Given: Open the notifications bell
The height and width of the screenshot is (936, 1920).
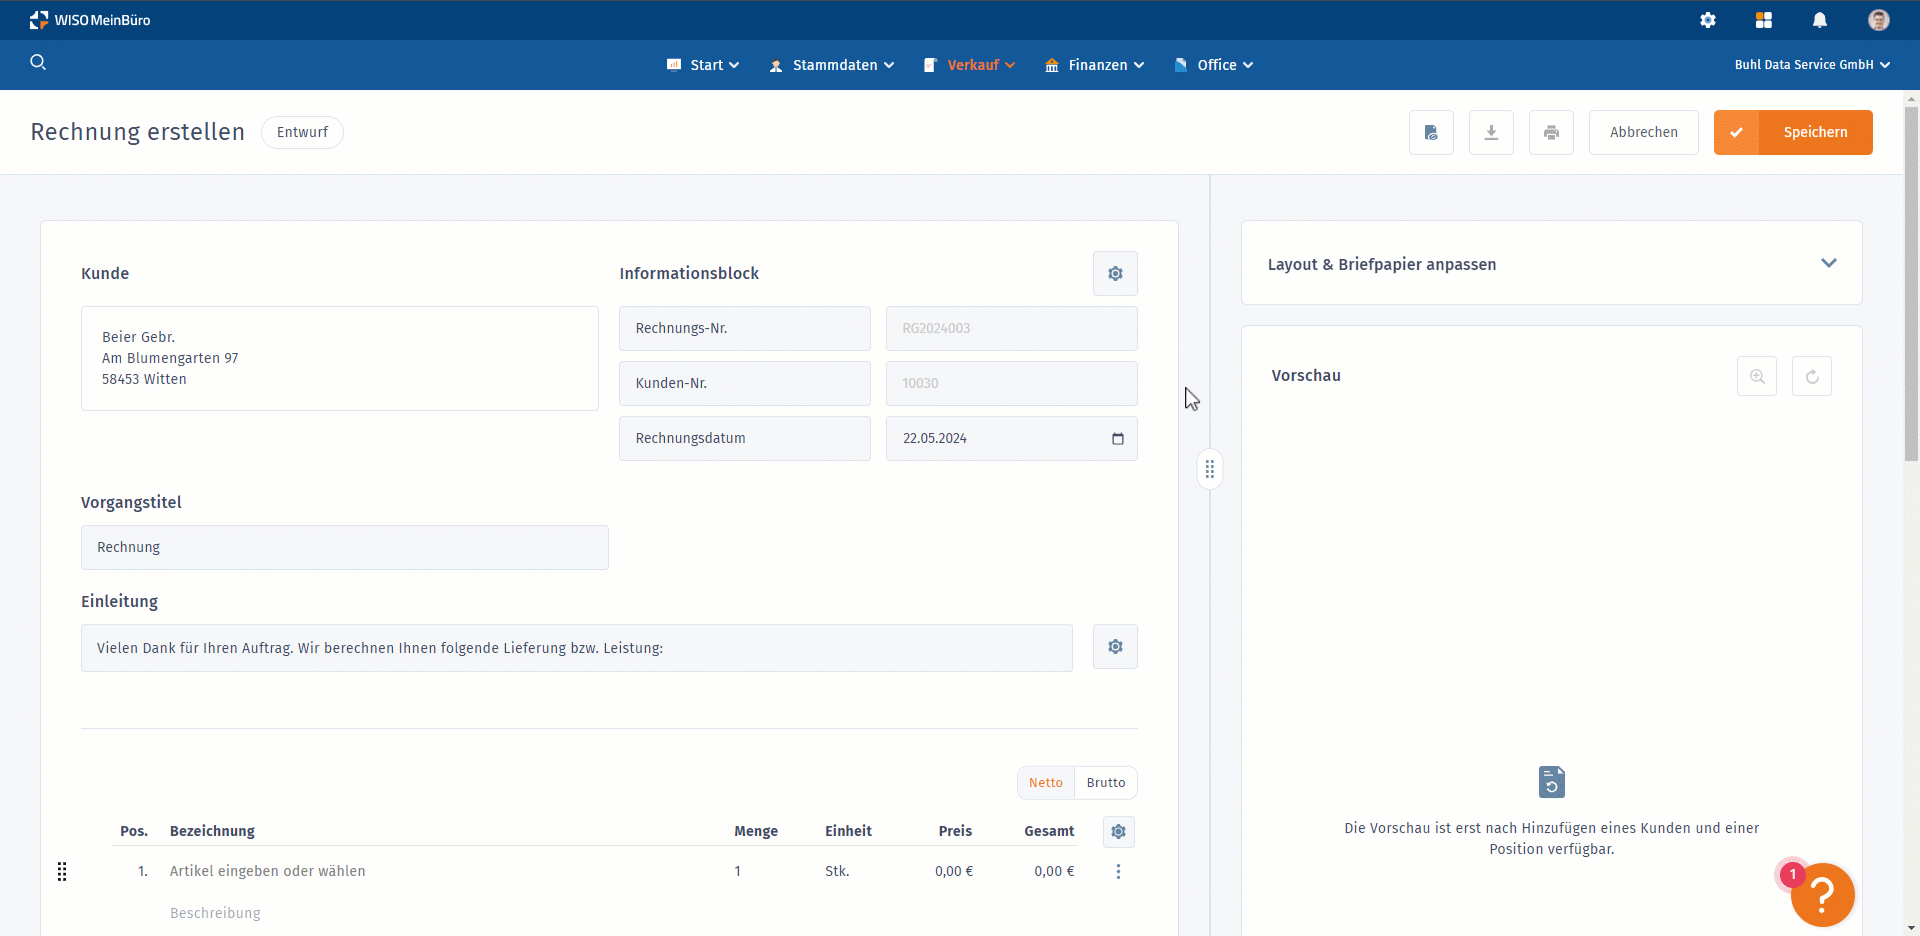Looking at the screenshot, I should [x=1820, y=20].
